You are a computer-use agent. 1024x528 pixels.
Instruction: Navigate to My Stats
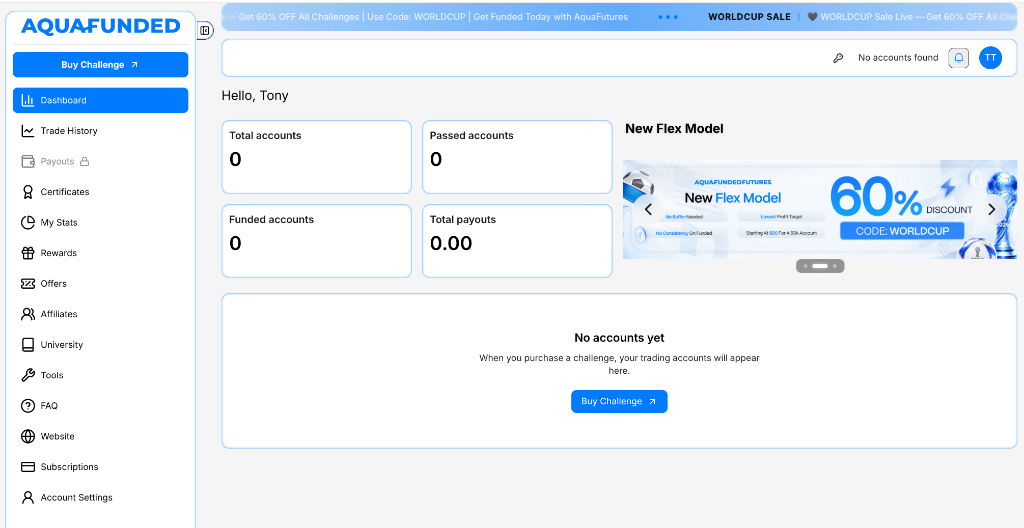pyautogui.click(x=101, y=222)
